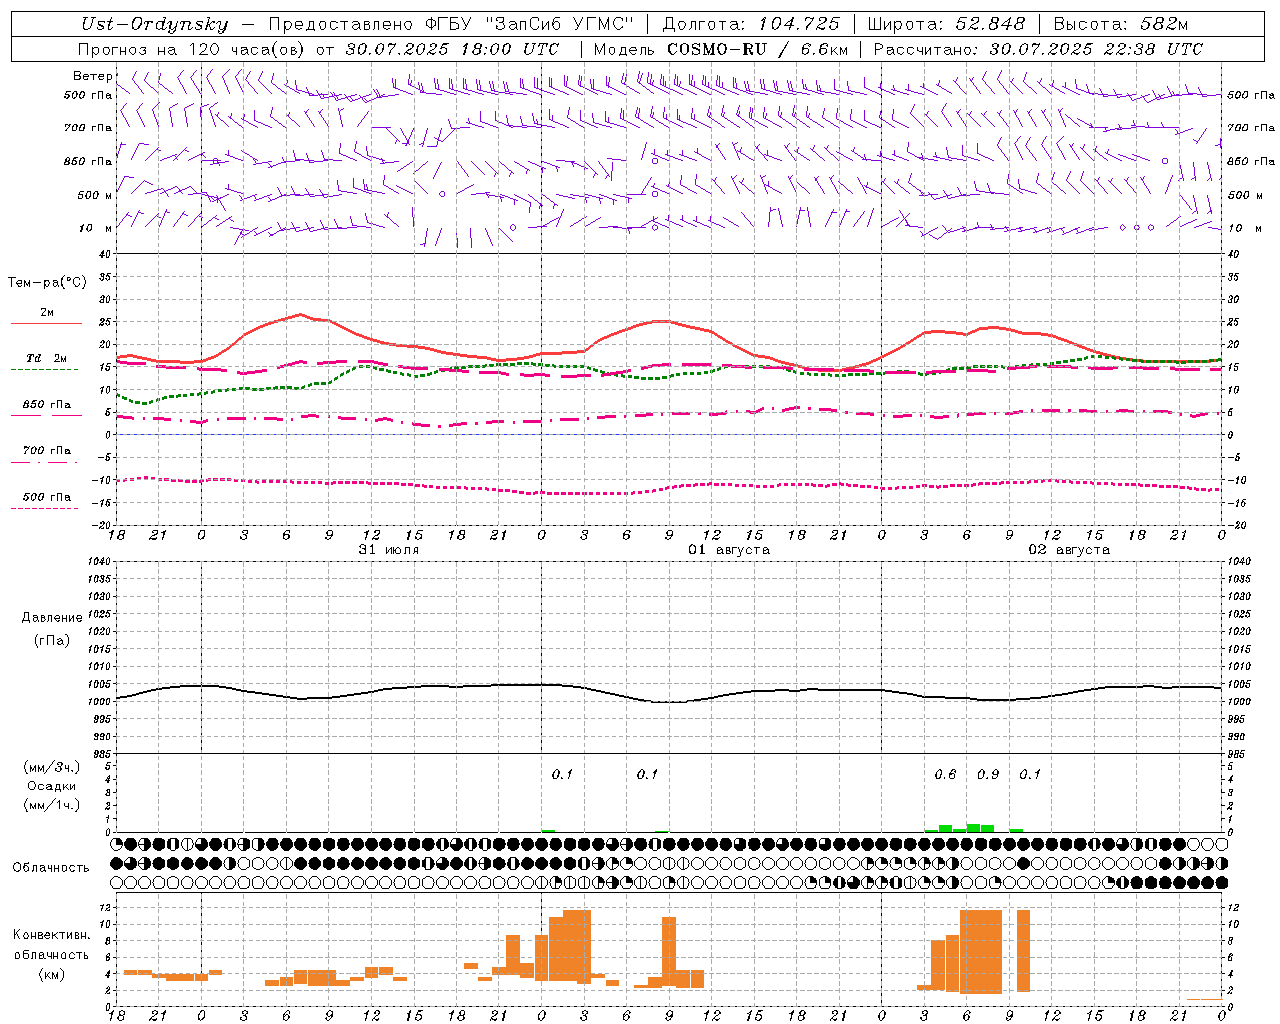This screenshot has width=1280, height=1024.
Task: Click the 850 гПа temperature legend entry
Action: pyautogui.click(x=47, y=405)
